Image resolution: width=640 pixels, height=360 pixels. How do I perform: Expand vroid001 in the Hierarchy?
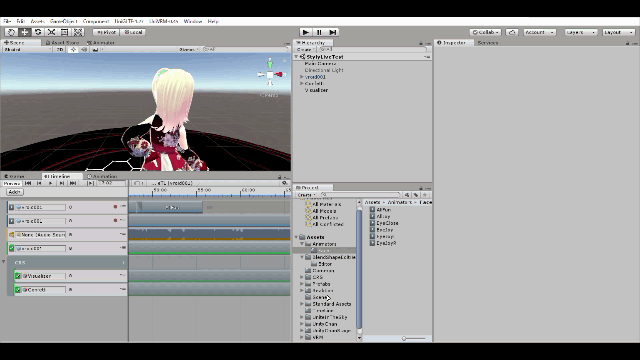[302, 77]
